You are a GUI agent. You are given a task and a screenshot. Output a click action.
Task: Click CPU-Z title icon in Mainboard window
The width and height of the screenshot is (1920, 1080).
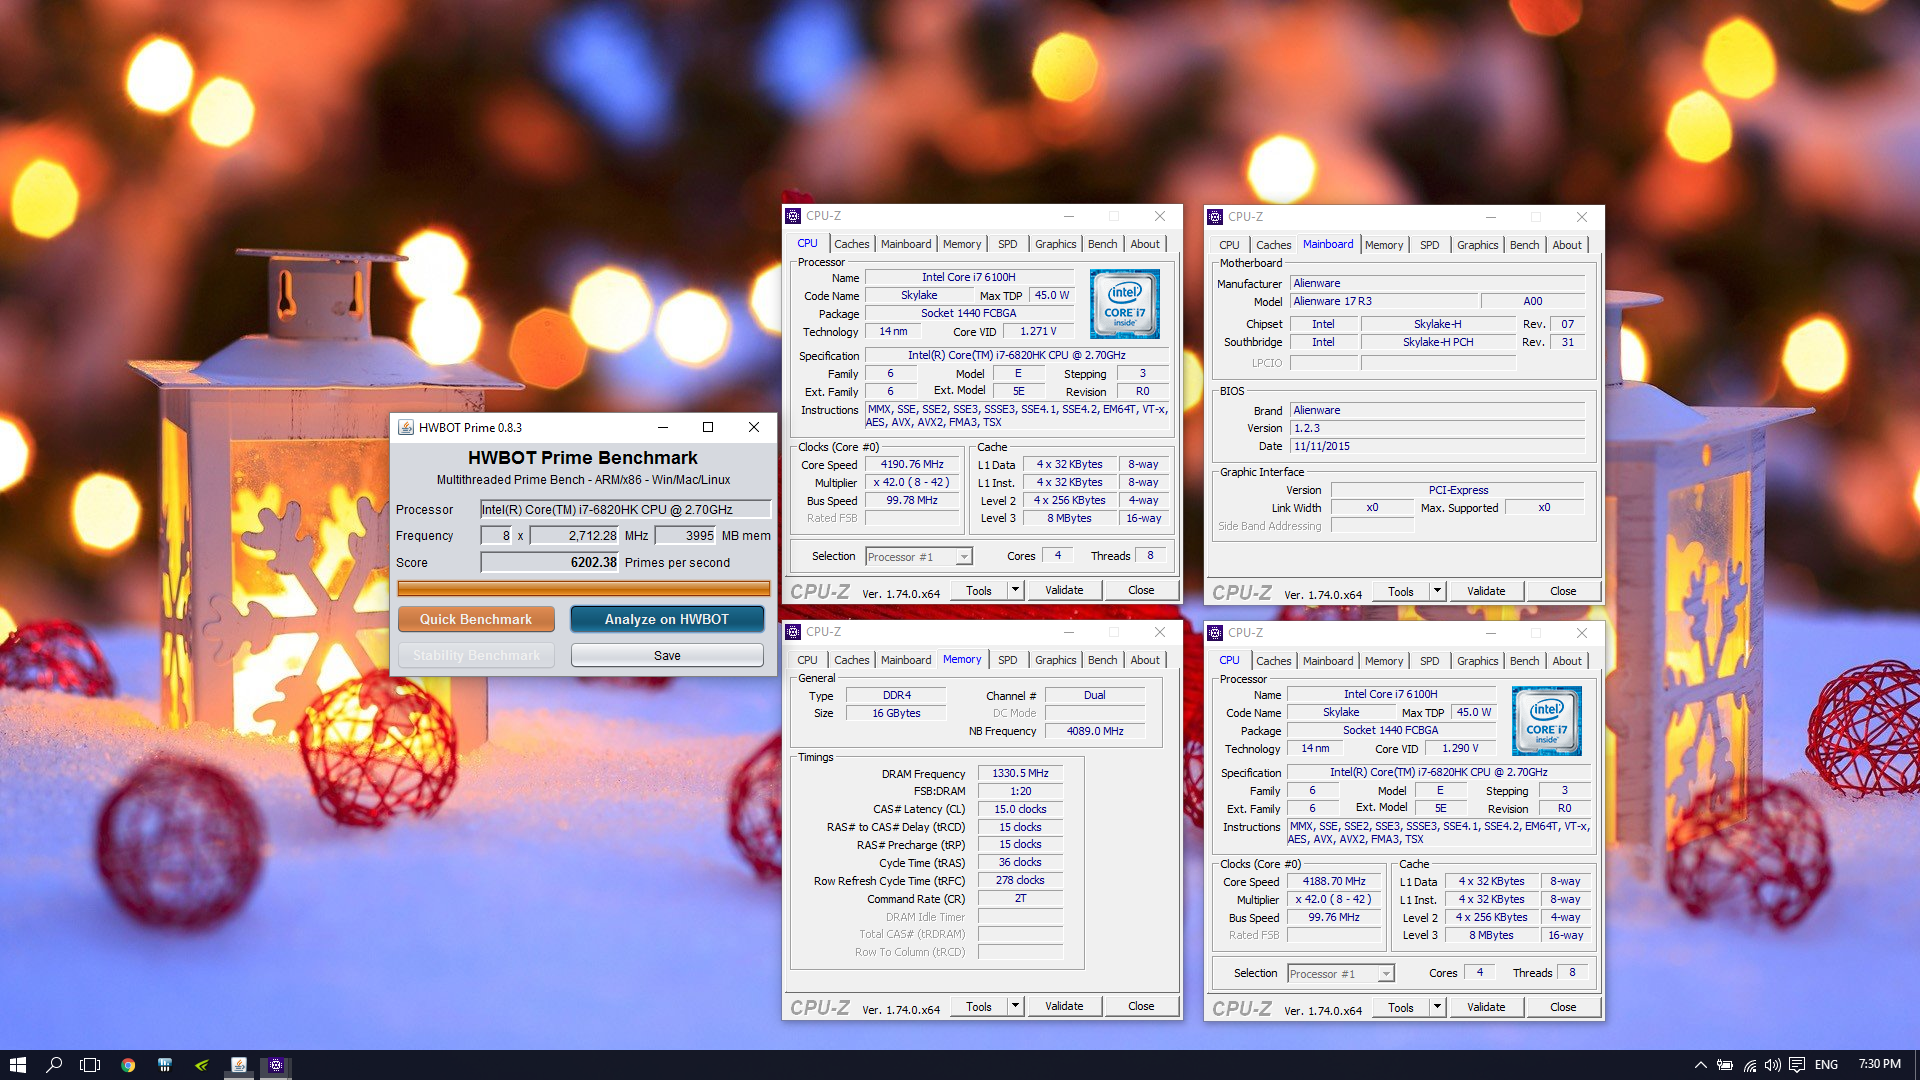[1215, 217]
